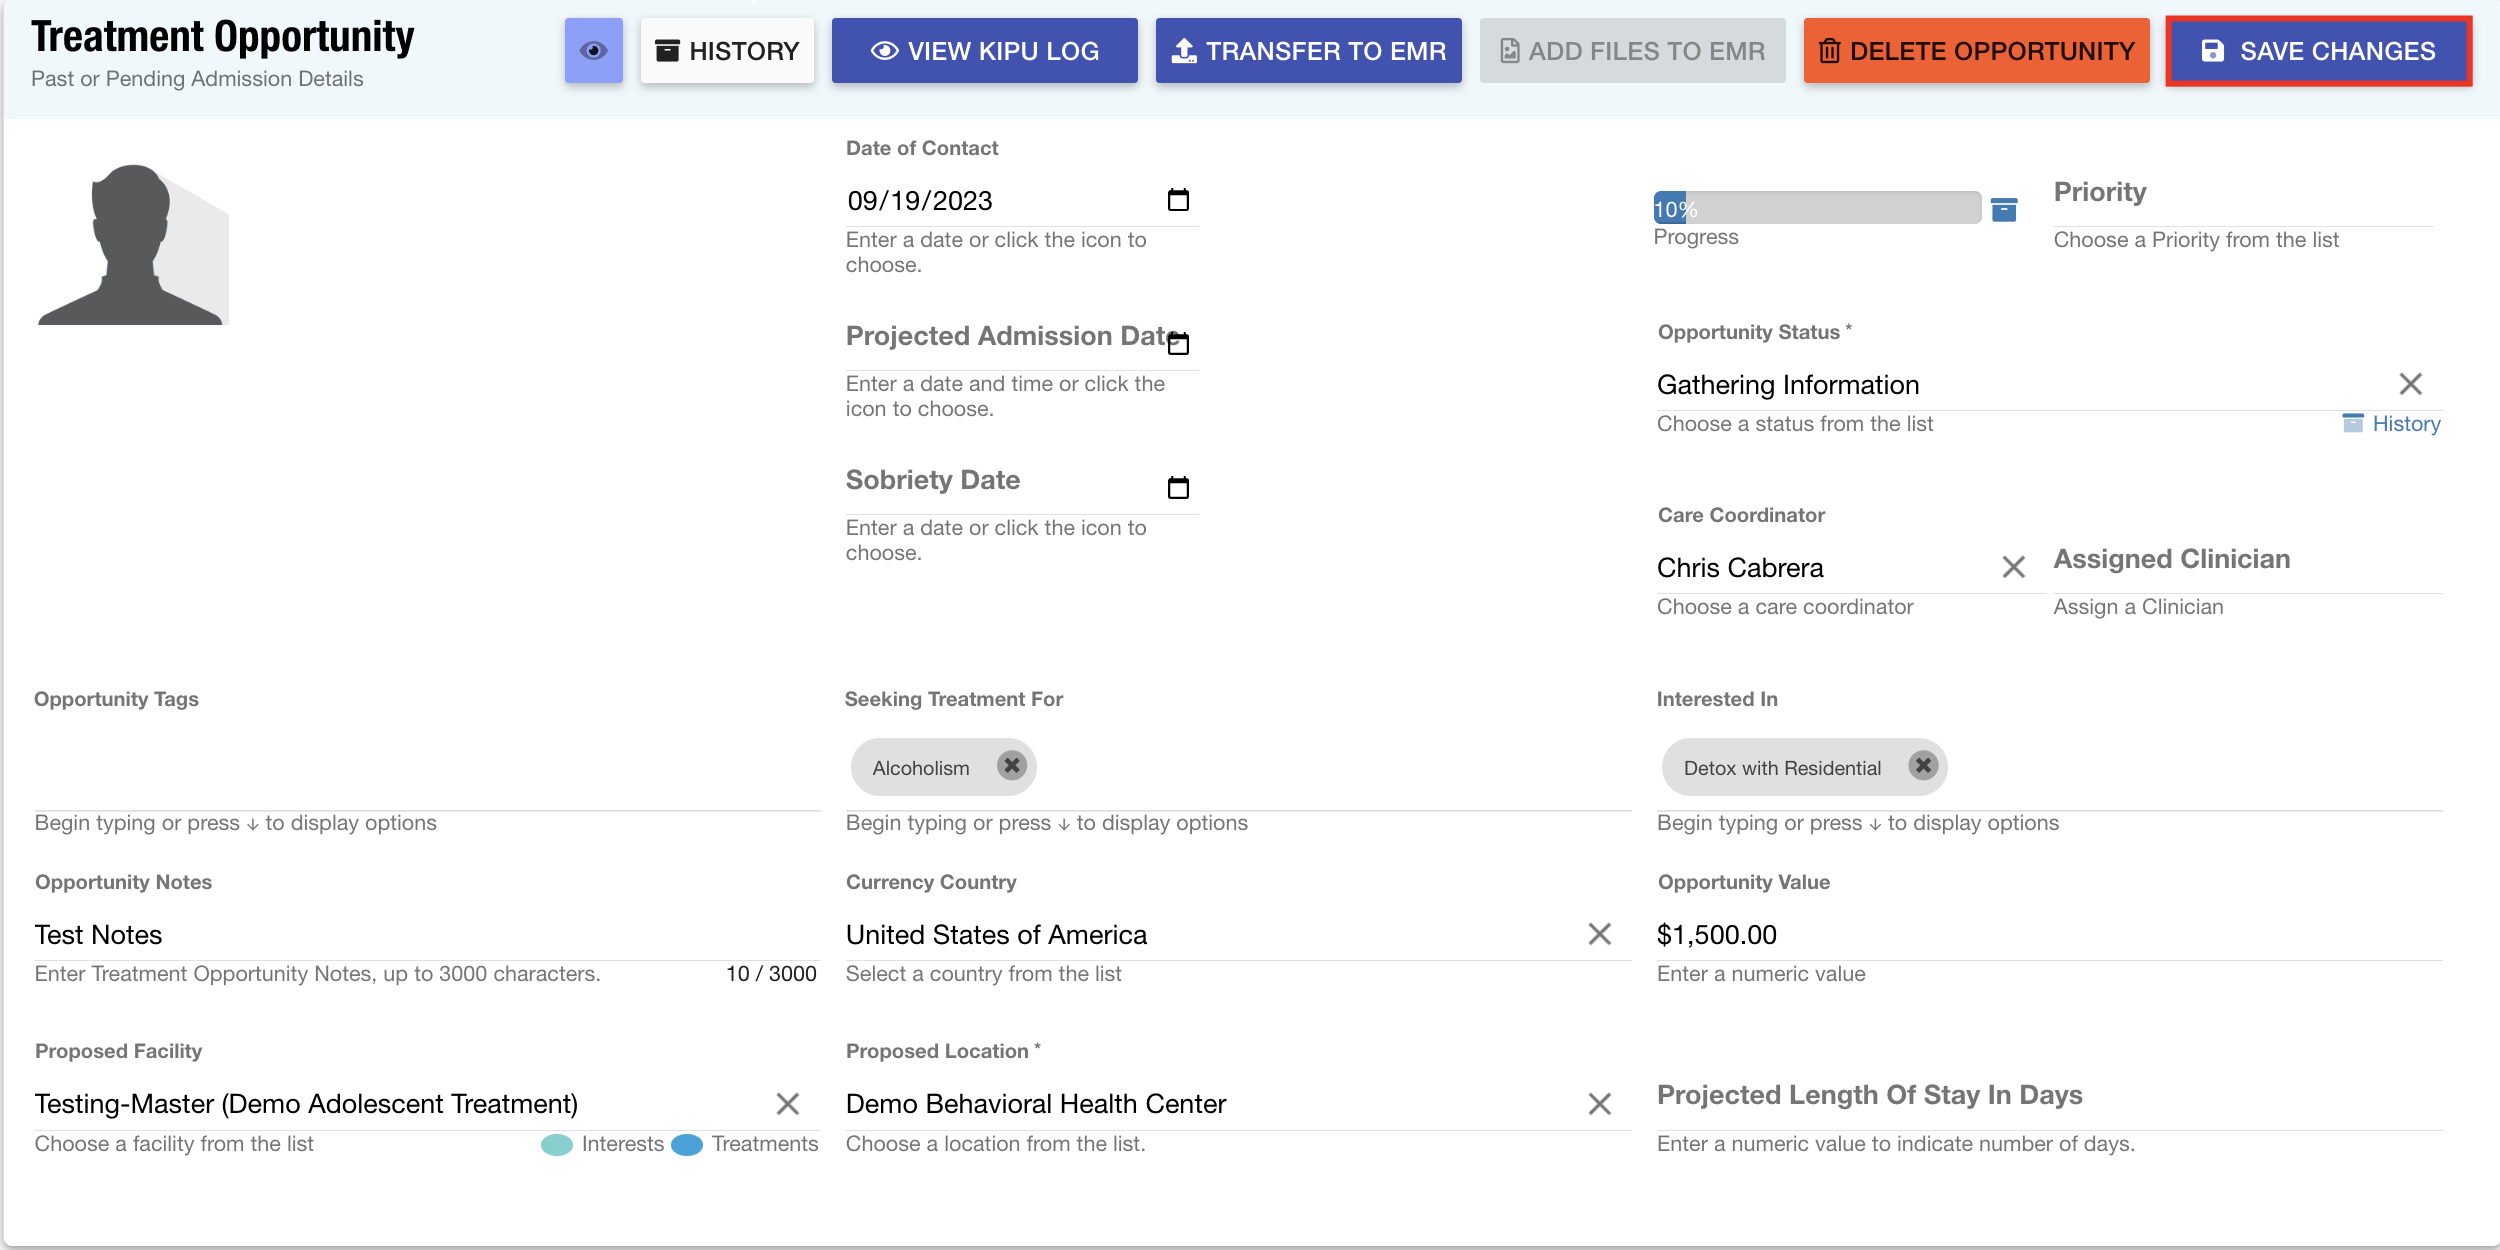Clear the Gathering Information status selection
The width and height of the screenshot is (2500, 1250).
2410,383
